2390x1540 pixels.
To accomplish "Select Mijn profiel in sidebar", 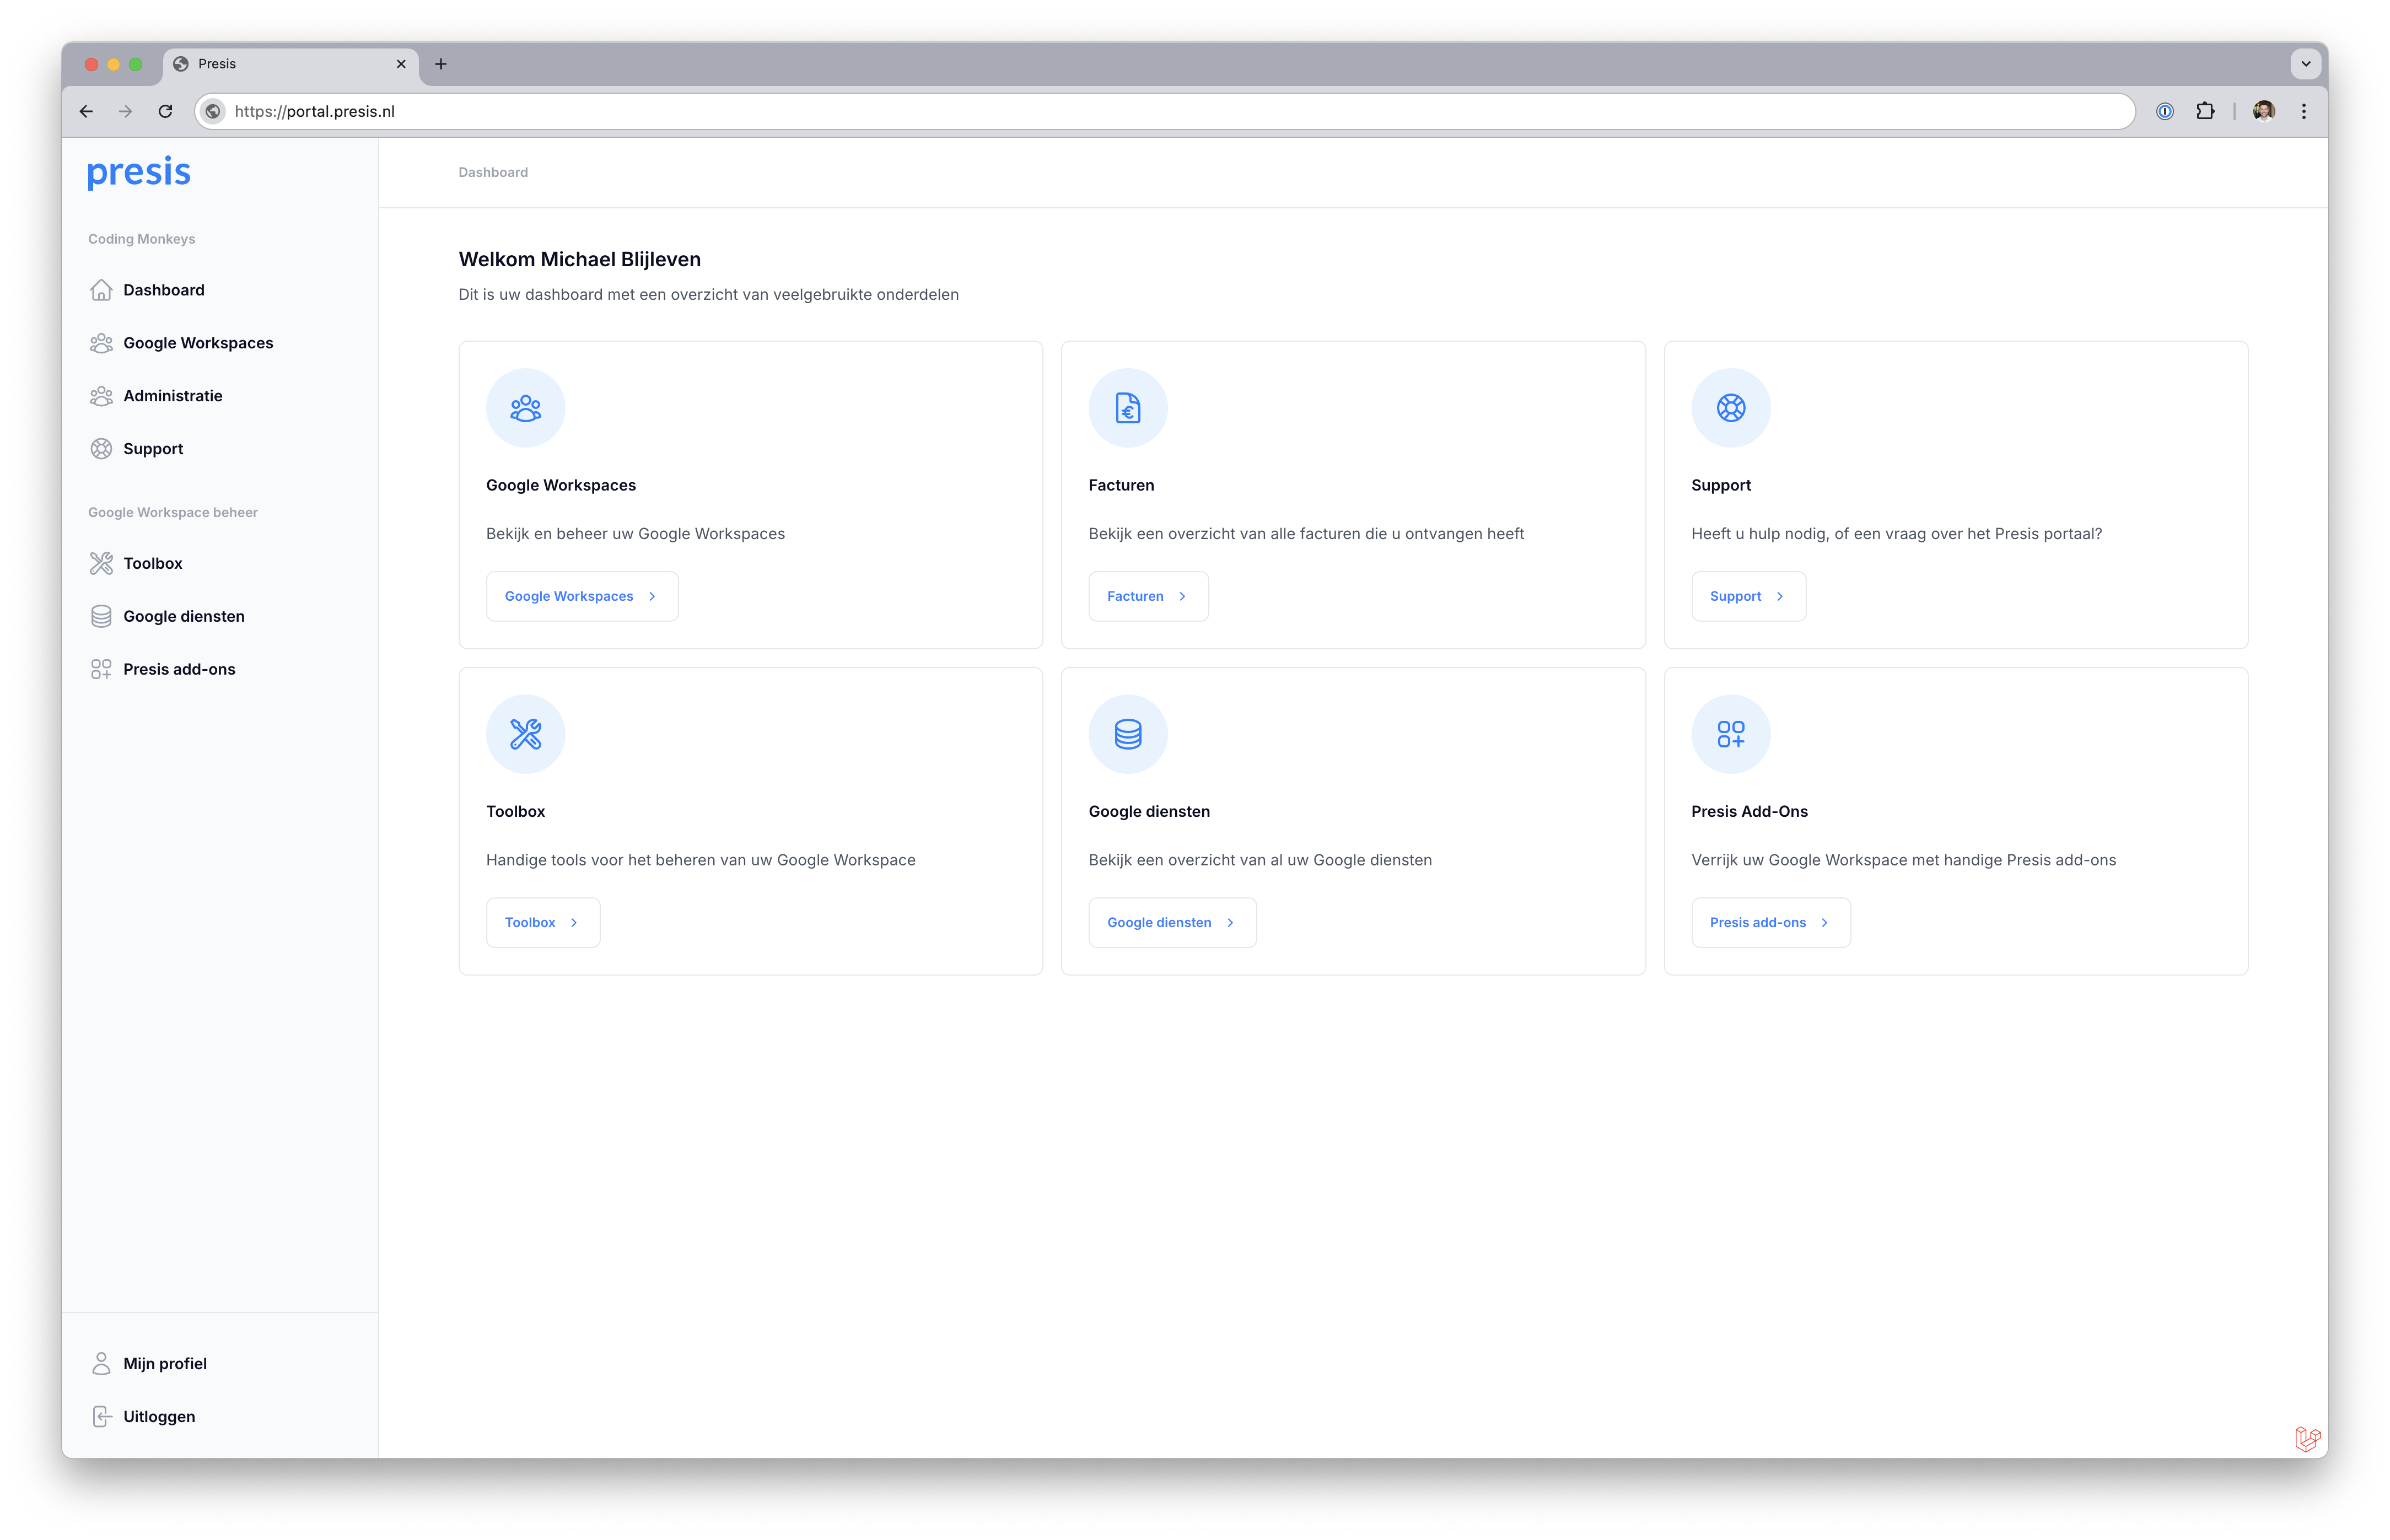I will click(x=164, y=1363).
